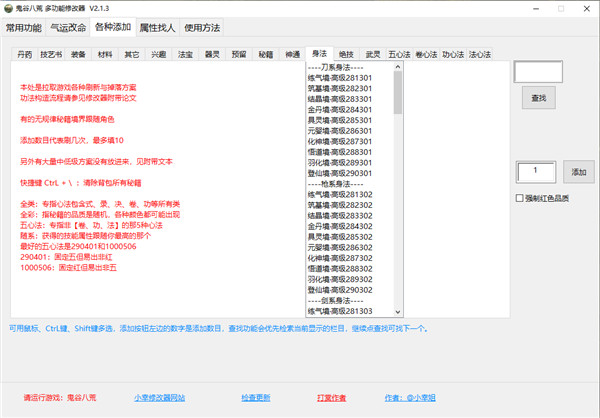Select list item ending in 283301
The height and width of the screenshot is (418, 600).
(x=350, y=99)
